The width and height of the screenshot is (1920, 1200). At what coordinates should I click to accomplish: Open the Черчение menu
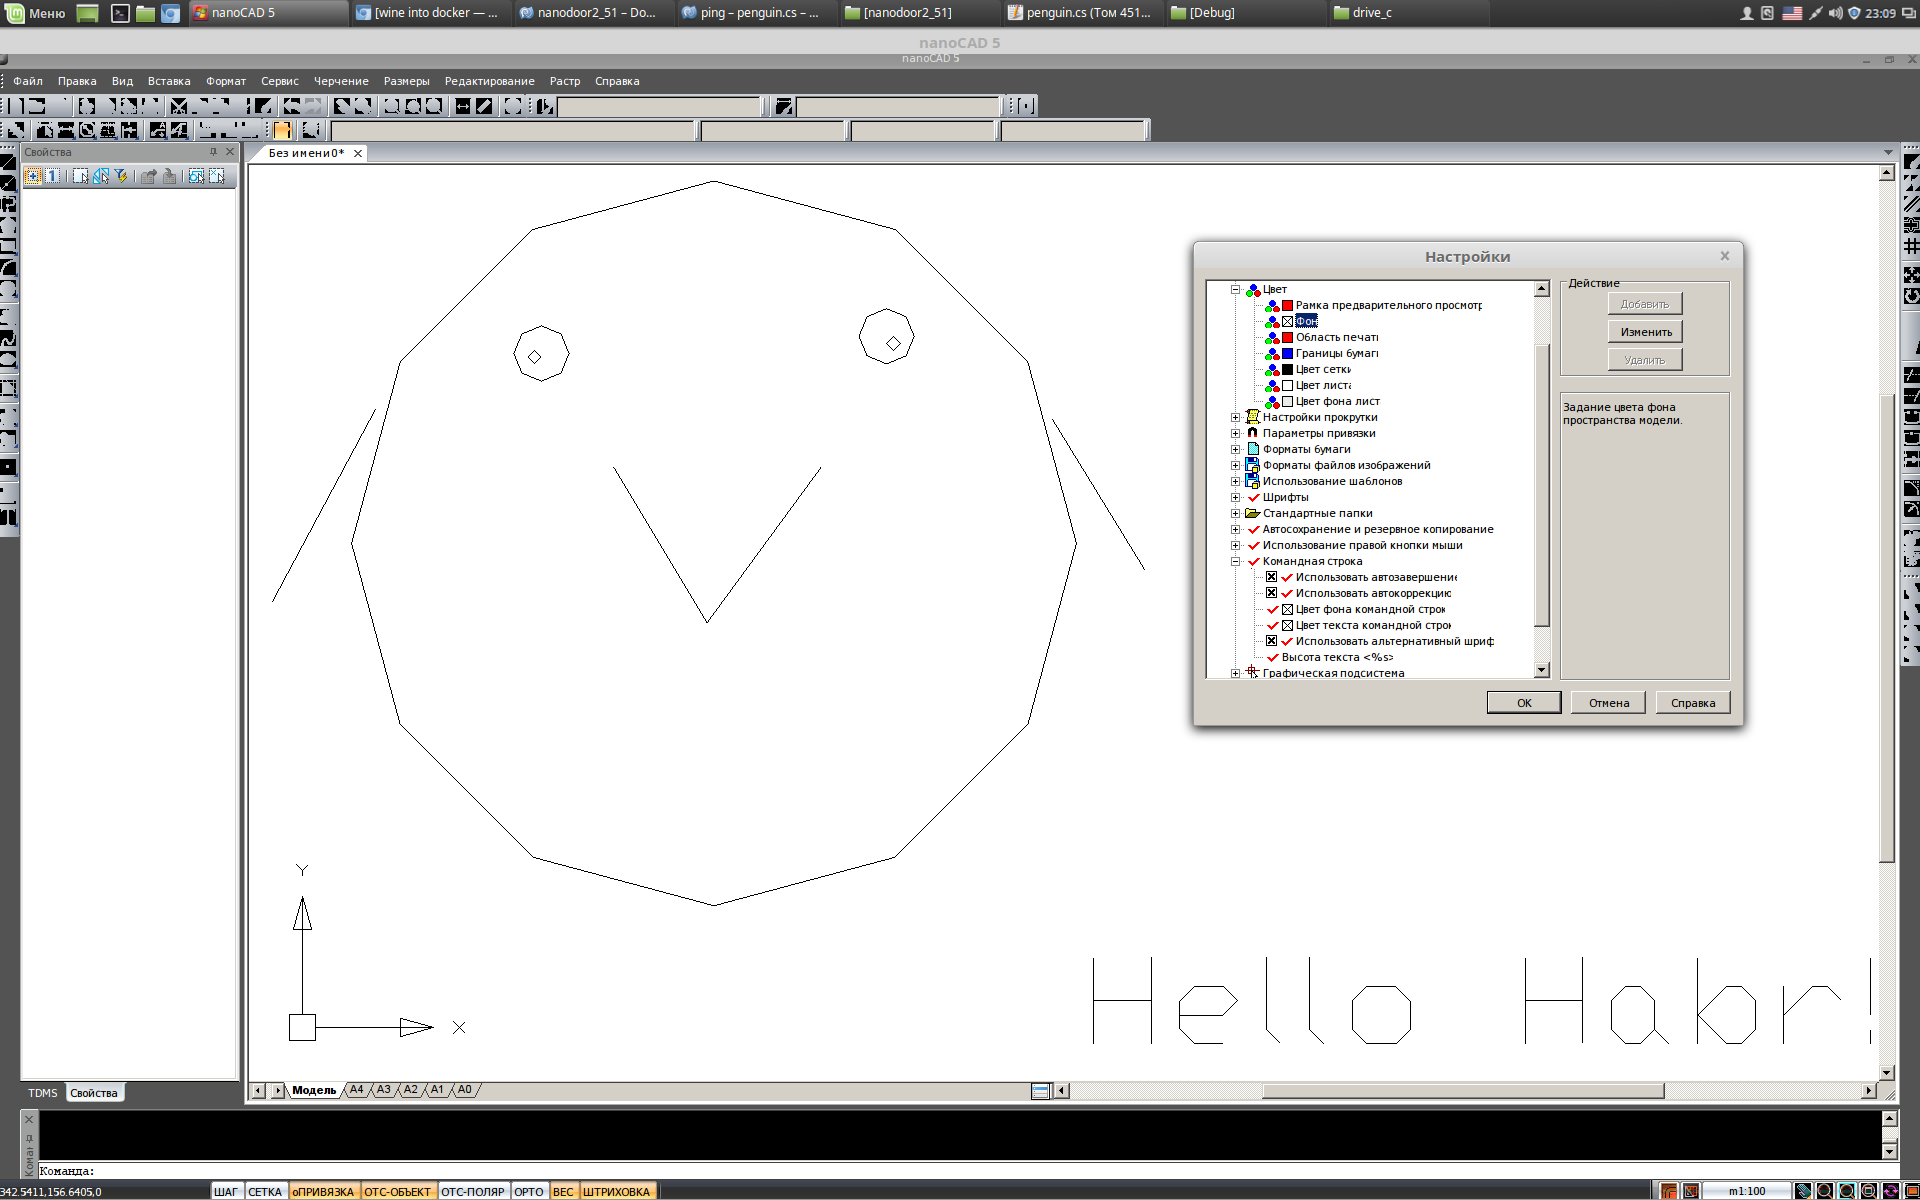click(340, 81)
